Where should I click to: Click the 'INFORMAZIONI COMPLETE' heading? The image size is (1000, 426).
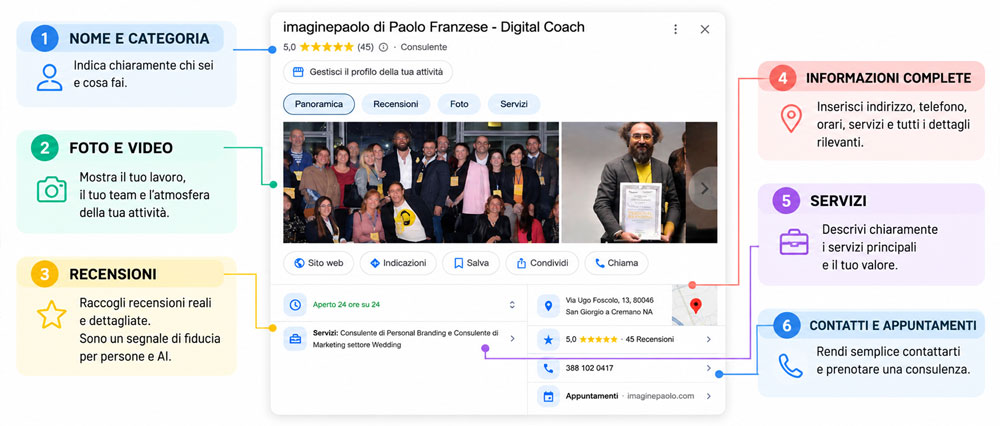pyautogui.click(x=888, y=78)
